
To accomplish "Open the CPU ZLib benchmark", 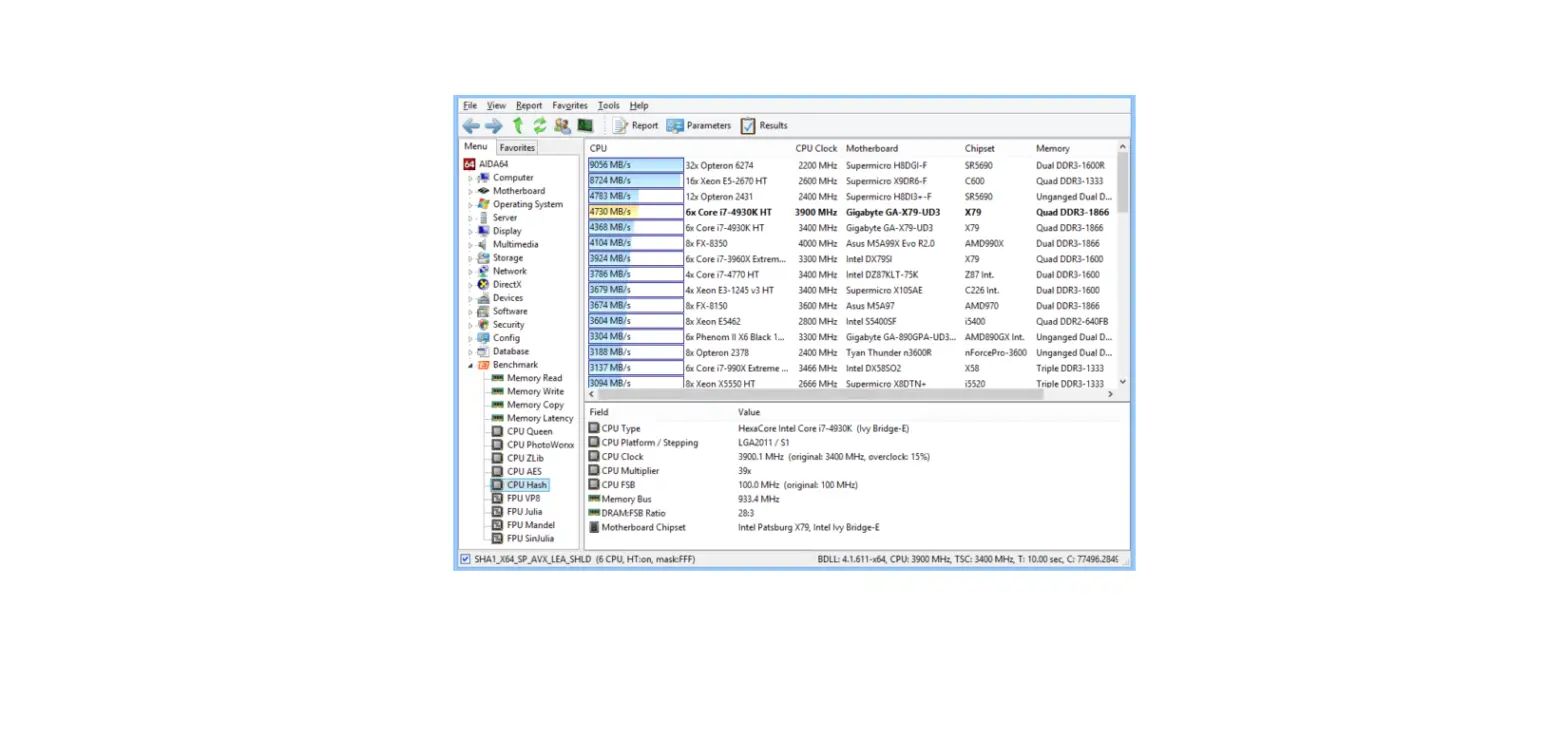I will tap(525, 458).
